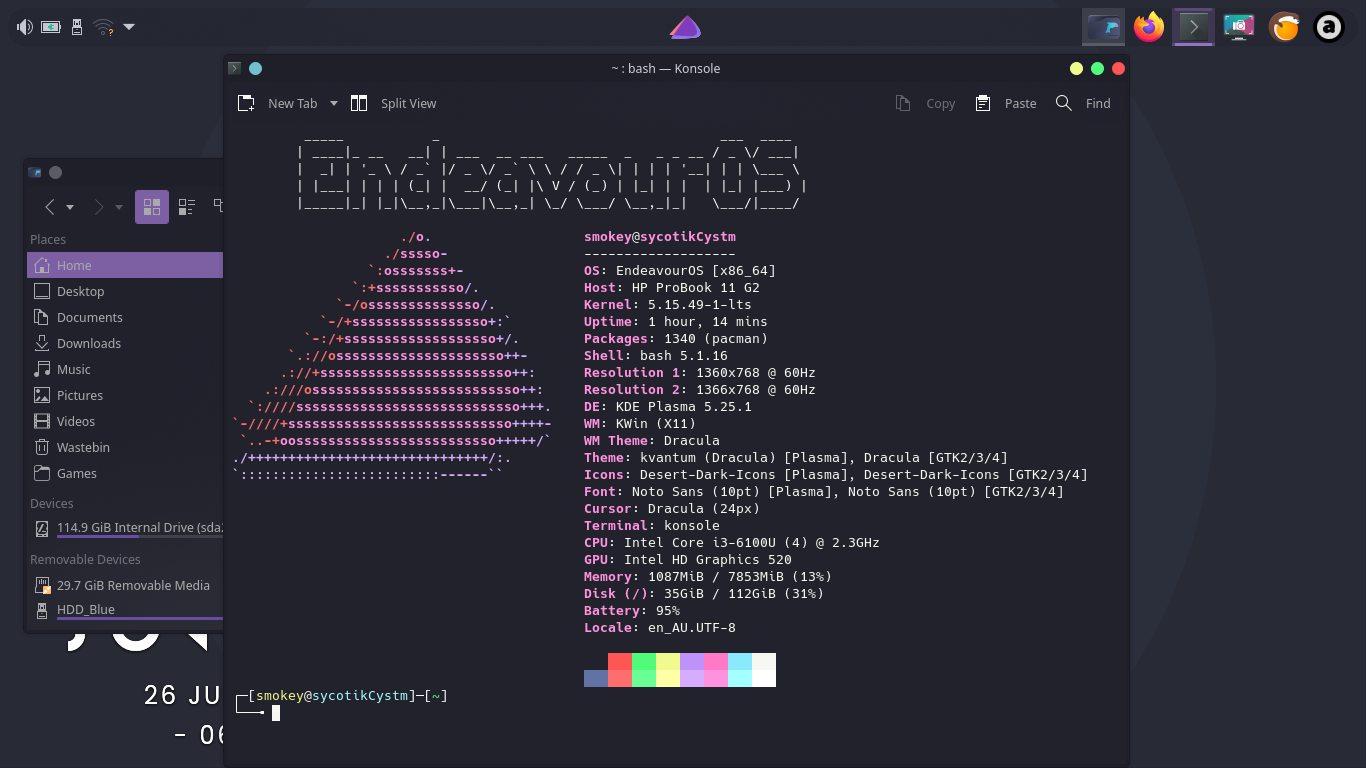Expand the hidden system tray icons arrow
The width and height of the screenshot is (1366, 768).
click(129, 27)
